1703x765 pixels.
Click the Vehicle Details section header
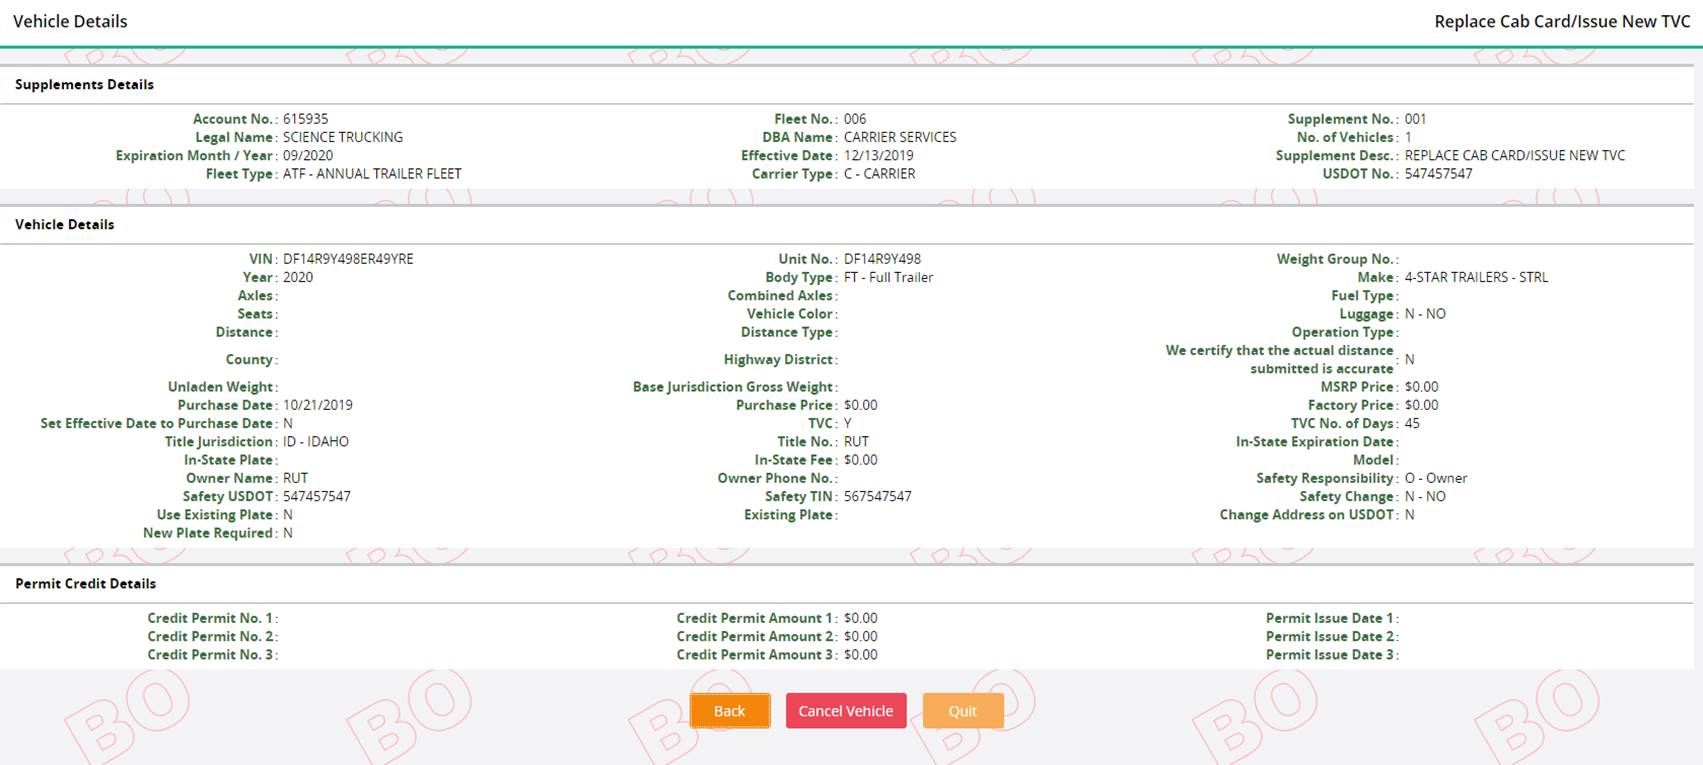tap(64, 225)
